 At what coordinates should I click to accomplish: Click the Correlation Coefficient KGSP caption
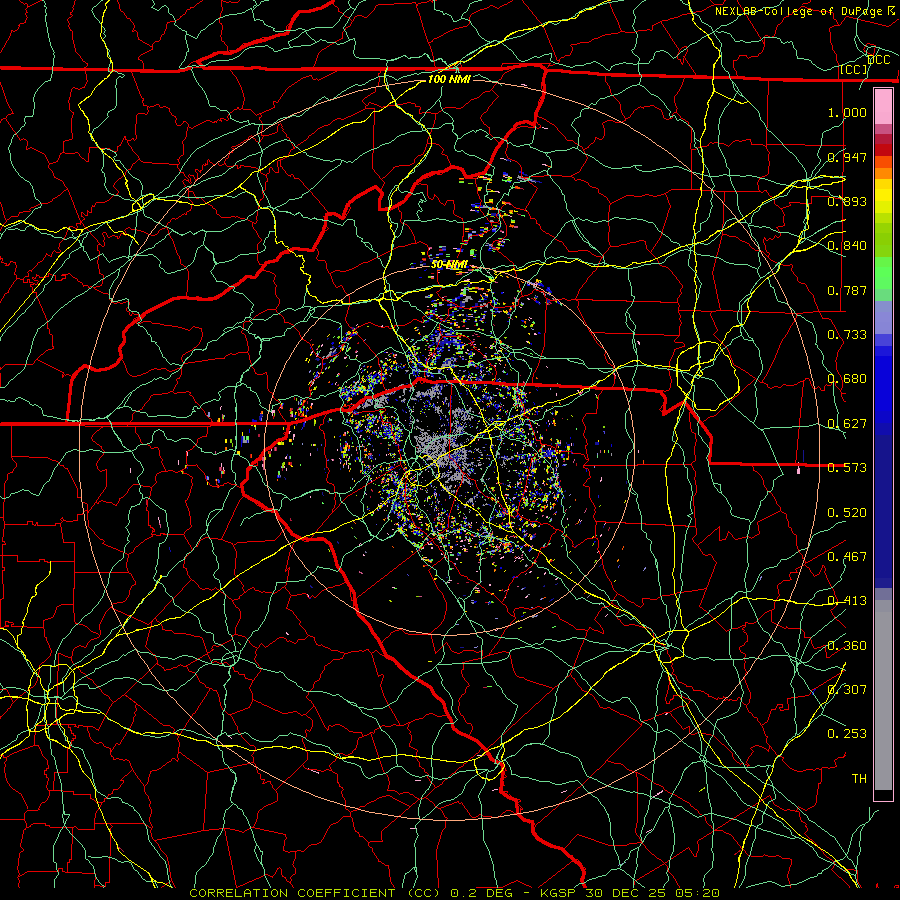(x=455, y=893)
